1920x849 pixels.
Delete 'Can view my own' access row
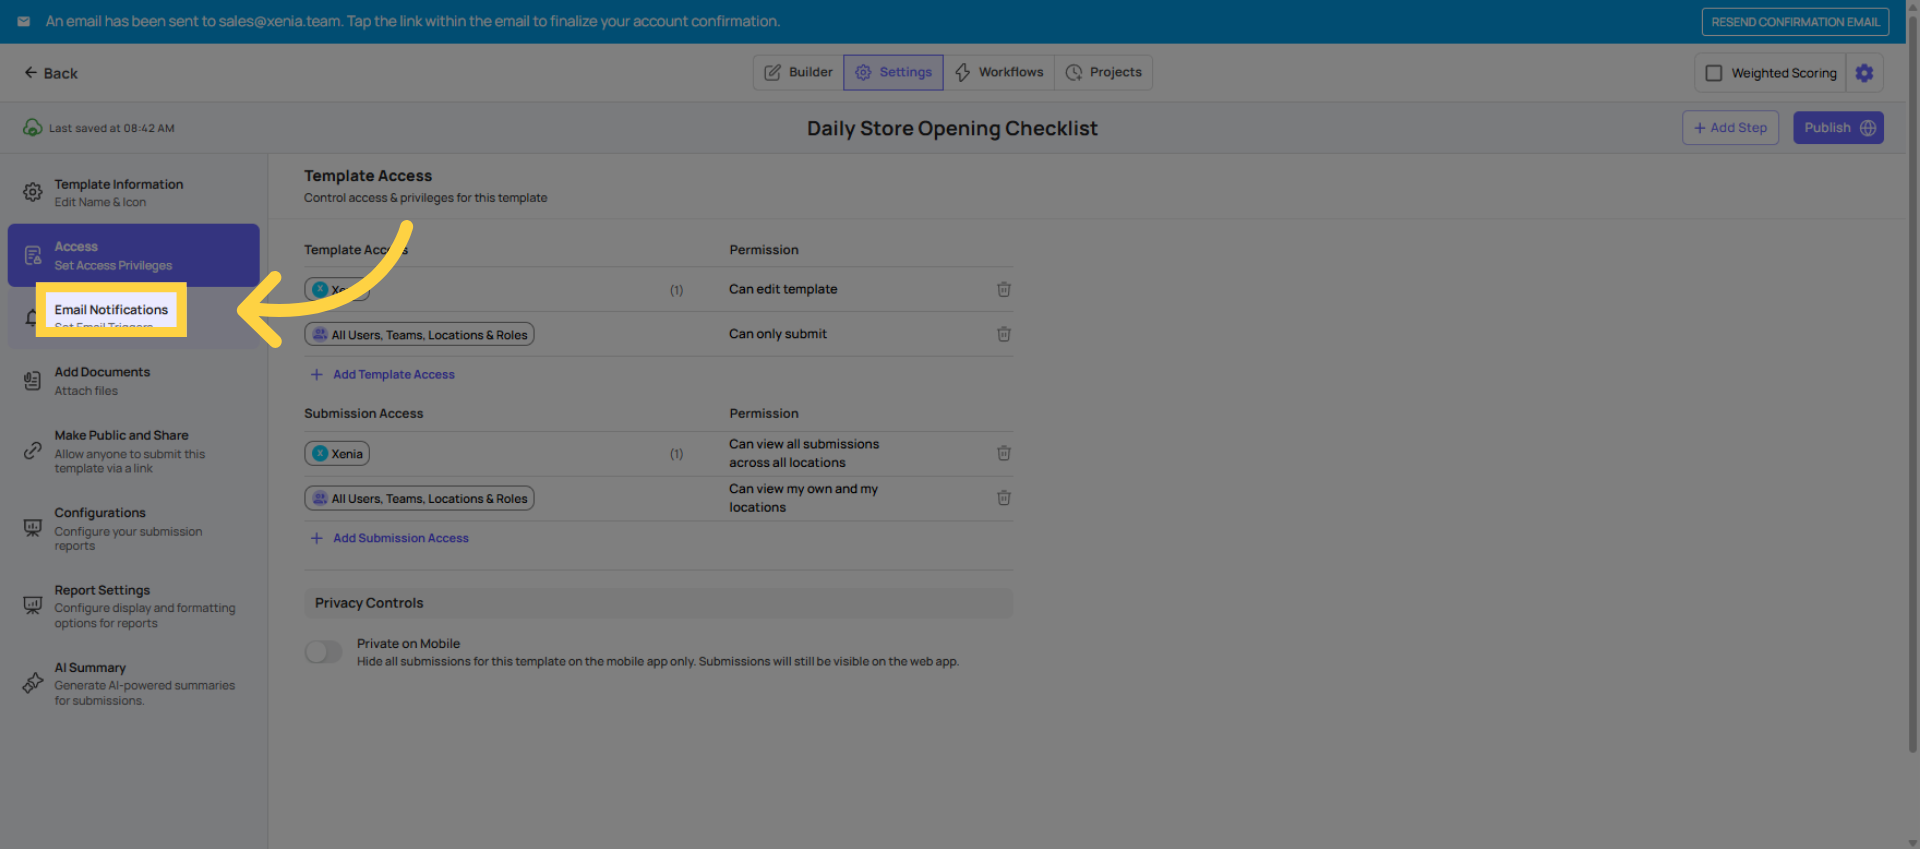point(1004,498)
